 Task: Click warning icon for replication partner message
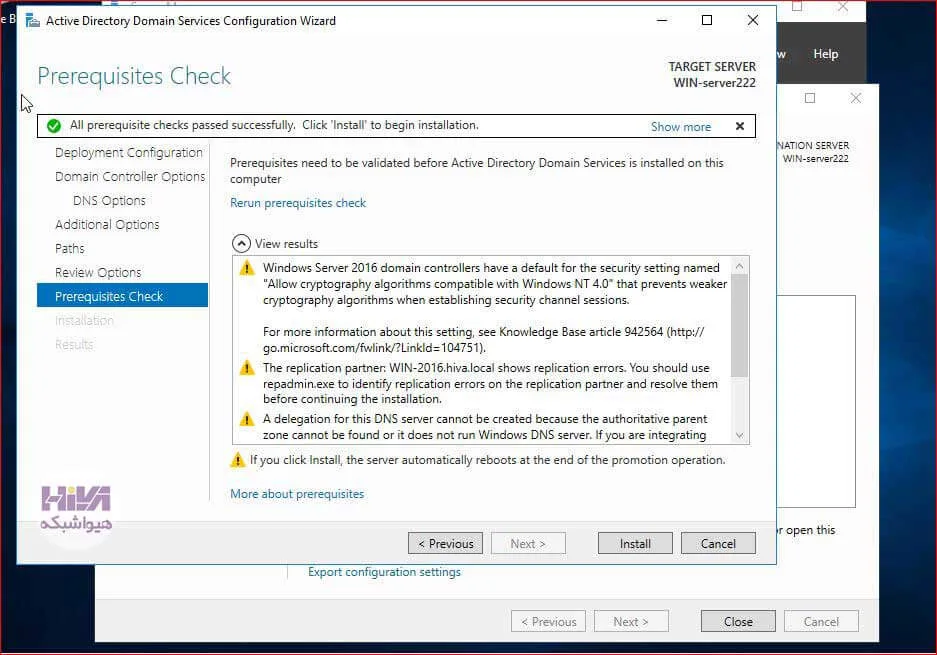pos(247,368)
